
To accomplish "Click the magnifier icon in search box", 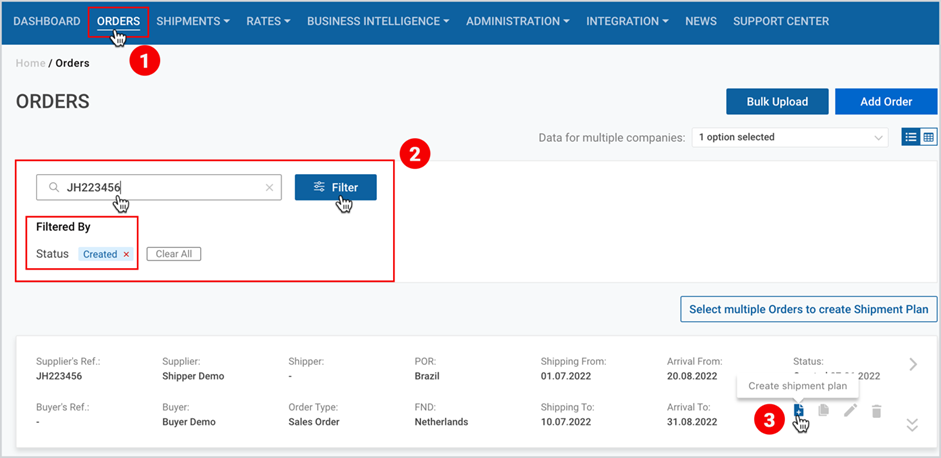I will point(53,187).
